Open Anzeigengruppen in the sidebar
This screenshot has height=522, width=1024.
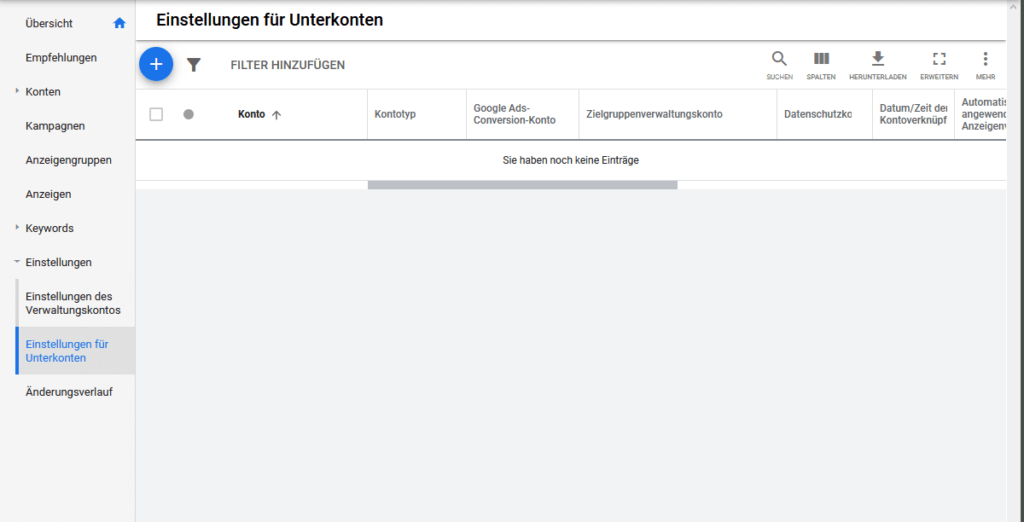click(68, 160)
